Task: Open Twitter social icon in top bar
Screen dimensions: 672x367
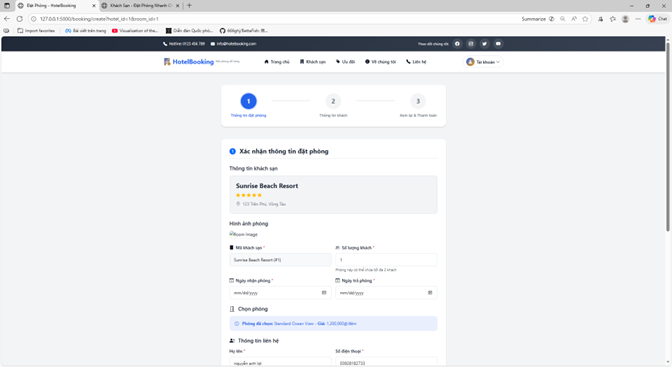Action: pos(485,44)
